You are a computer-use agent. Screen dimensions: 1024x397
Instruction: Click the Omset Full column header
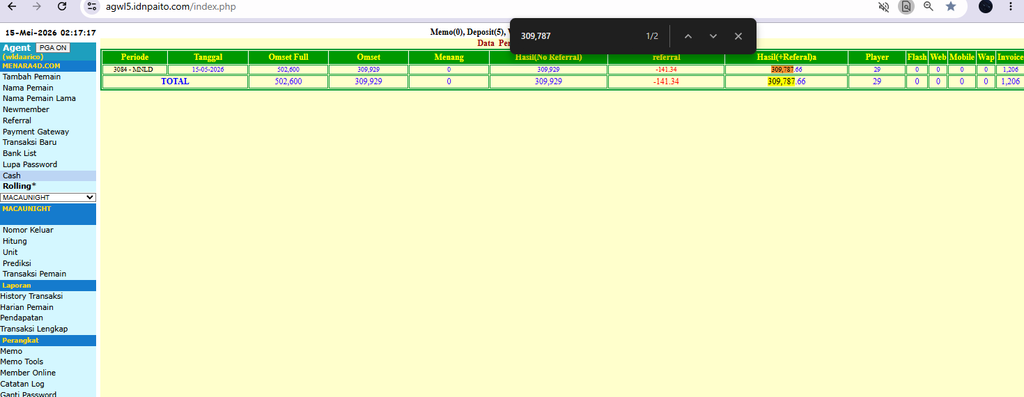(x=289, y=57)
